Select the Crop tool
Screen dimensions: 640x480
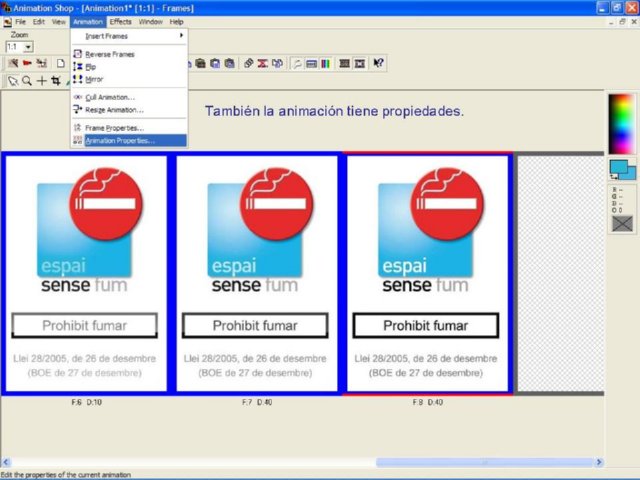point(56,81)
